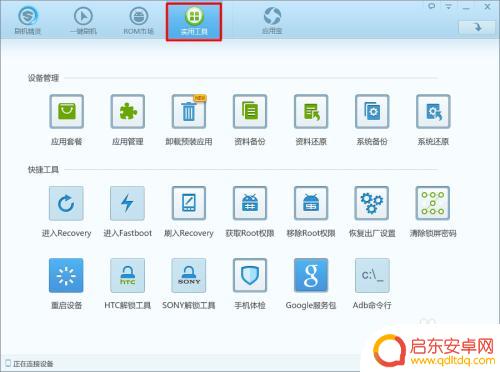Click the 正在连接设备 status text

(33, 364)
